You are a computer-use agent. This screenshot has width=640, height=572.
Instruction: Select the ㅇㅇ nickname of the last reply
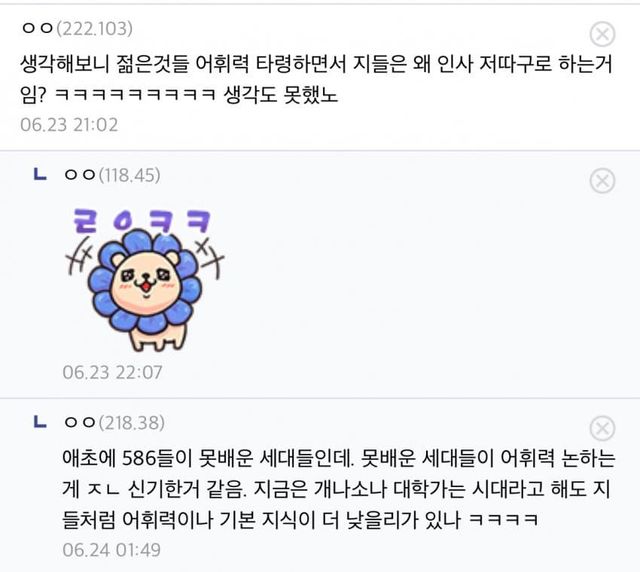[80, 423]
